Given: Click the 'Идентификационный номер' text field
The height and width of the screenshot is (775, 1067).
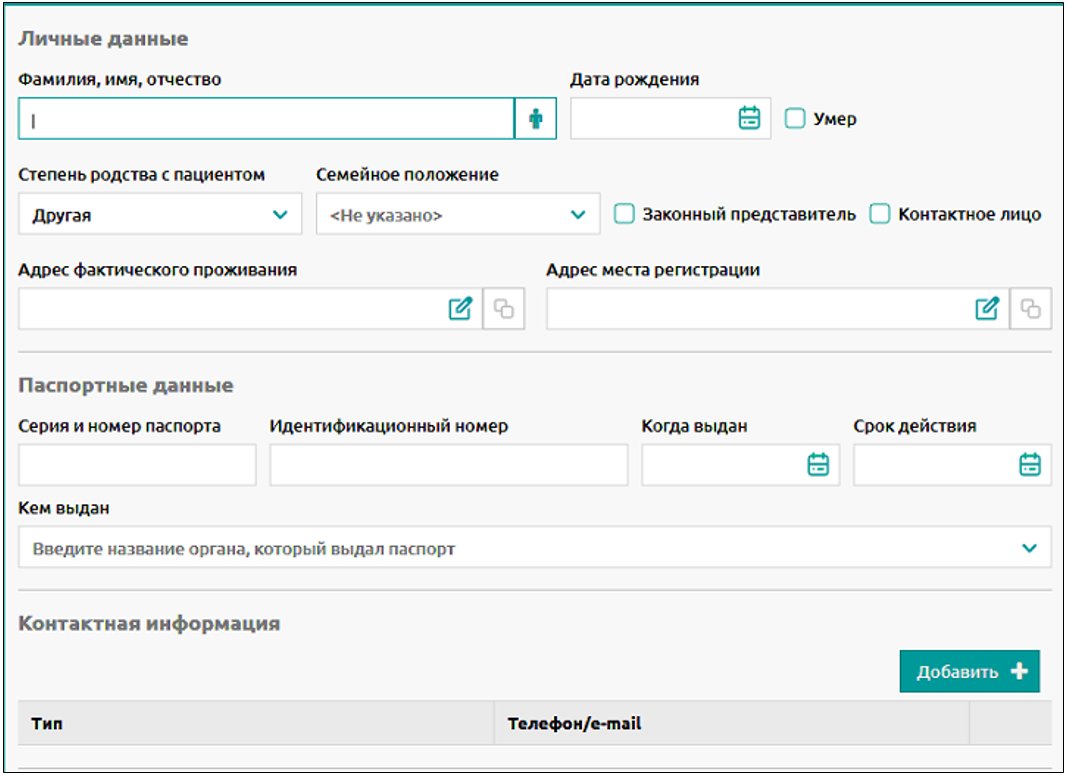Looking at the screenshot, I should pyautogui.click(x=448, y=465).
